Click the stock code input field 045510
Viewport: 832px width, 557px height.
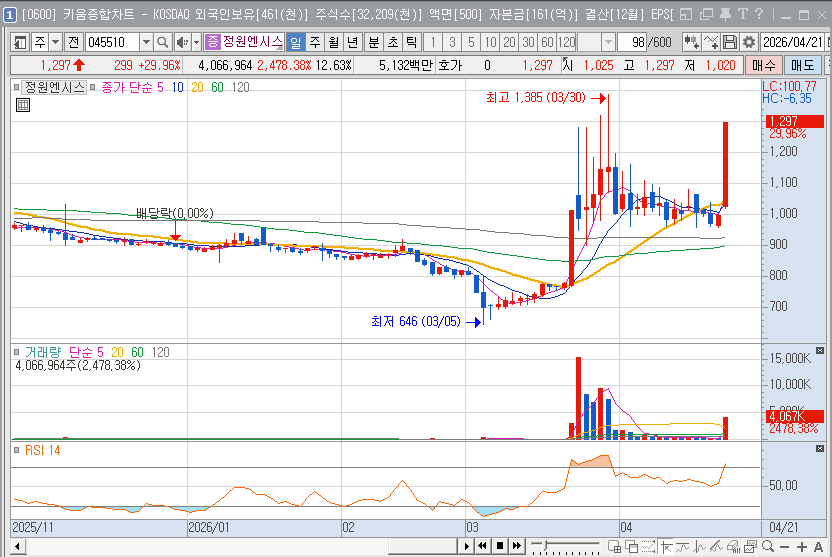[112, 42]
